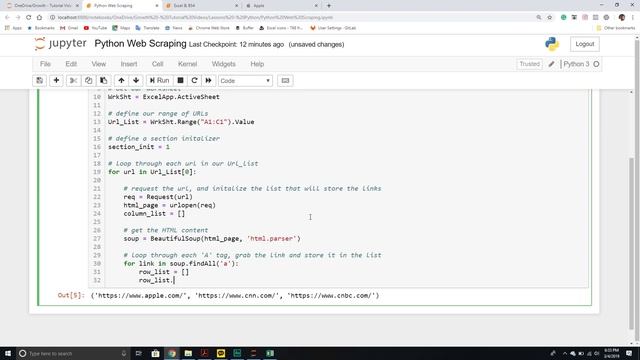Open the cell type Code dropdown

[x=245, y=81]
